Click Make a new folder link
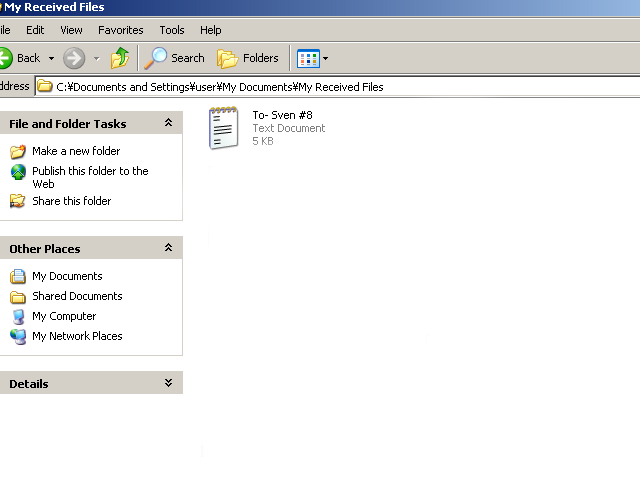This screenshot has height=480, width=640. pos(76,151)
